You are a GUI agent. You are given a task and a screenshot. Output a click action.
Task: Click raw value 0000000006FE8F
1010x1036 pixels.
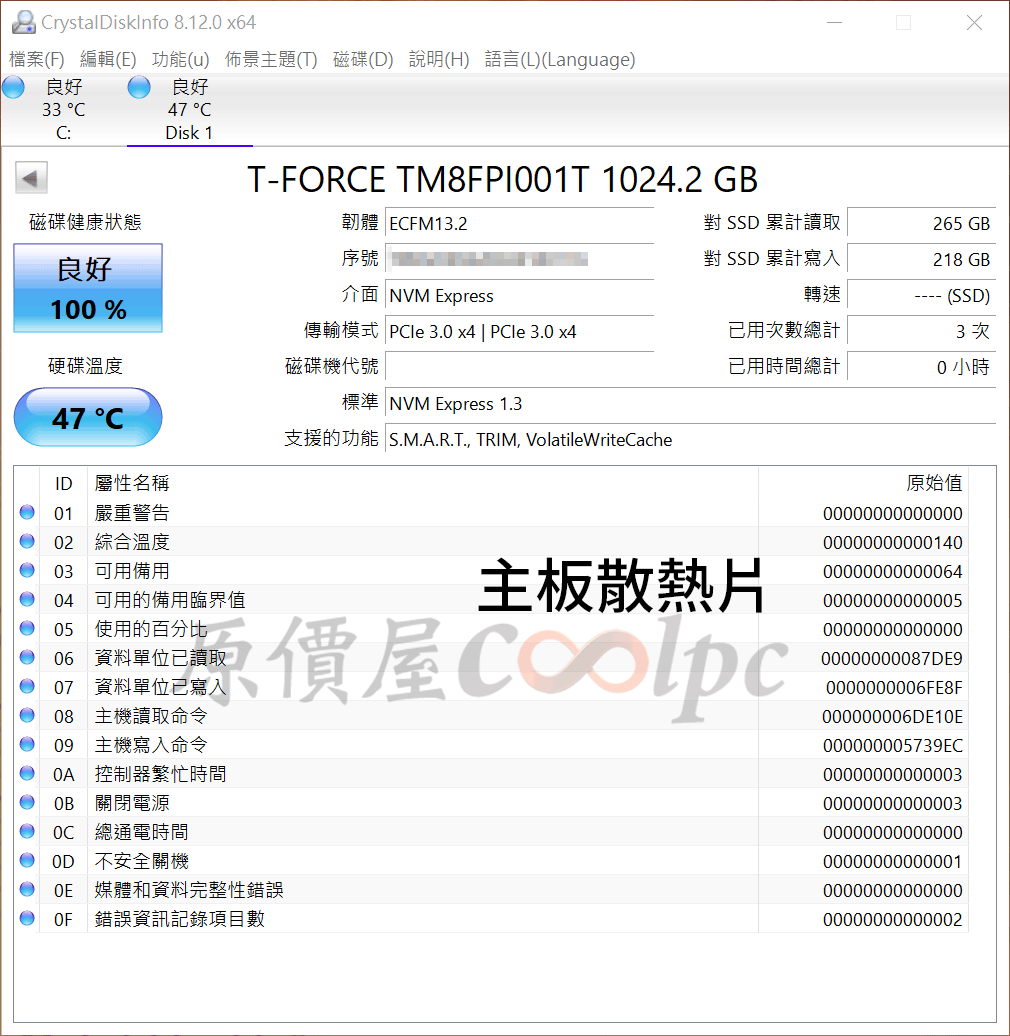(x=894, y=688)
